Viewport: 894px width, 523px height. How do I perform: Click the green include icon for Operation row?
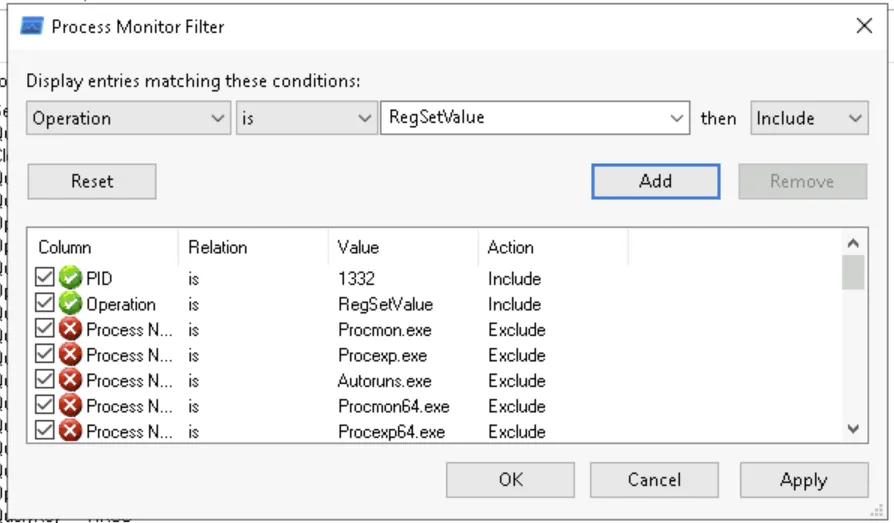pos(70,303)
